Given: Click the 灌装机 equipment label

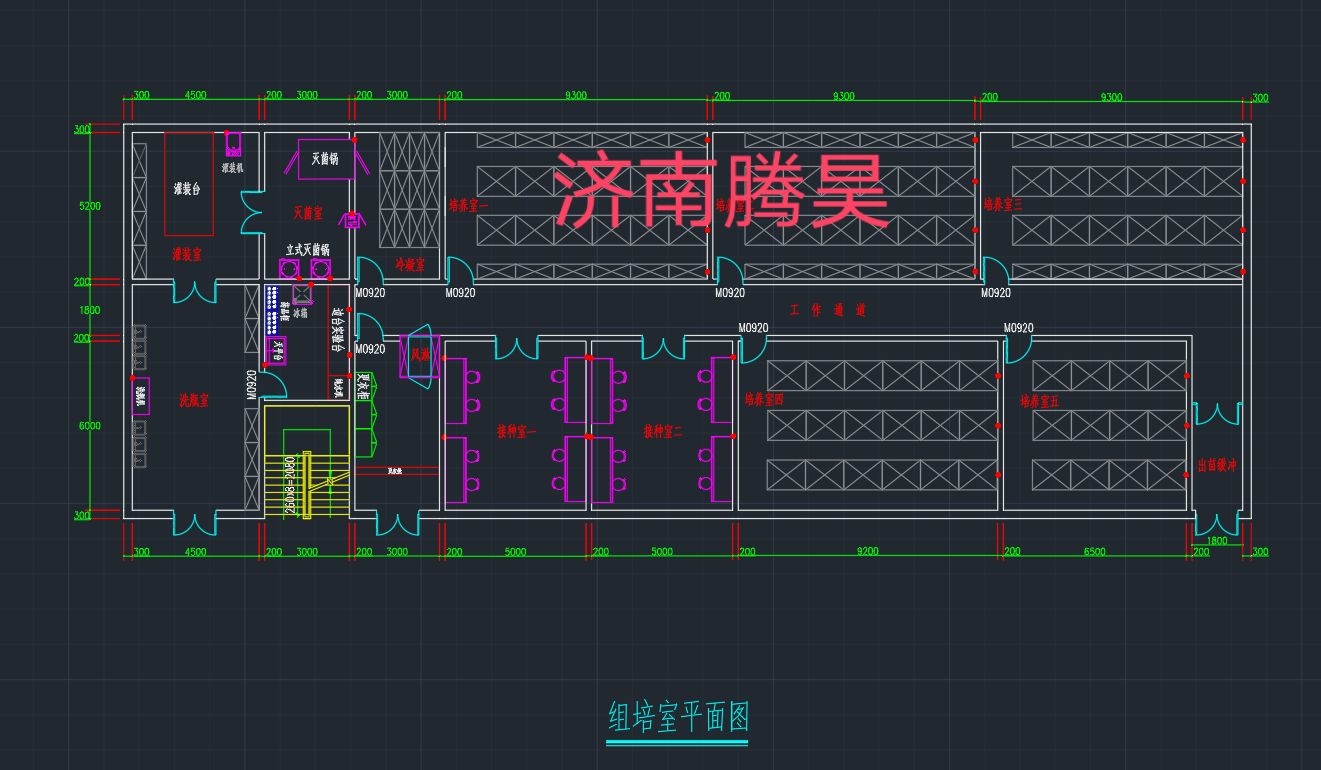Looking at the screenshot, I should 231,167.
